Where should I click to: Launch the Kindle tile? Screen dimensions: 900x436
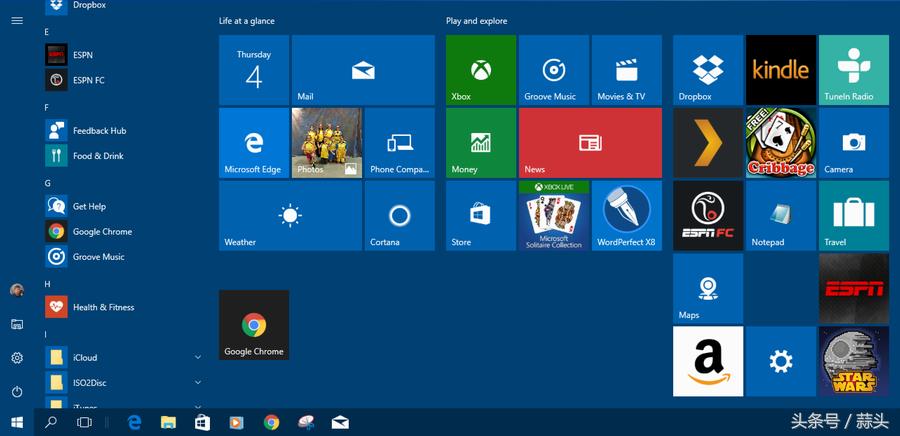(x=781, y=70)
